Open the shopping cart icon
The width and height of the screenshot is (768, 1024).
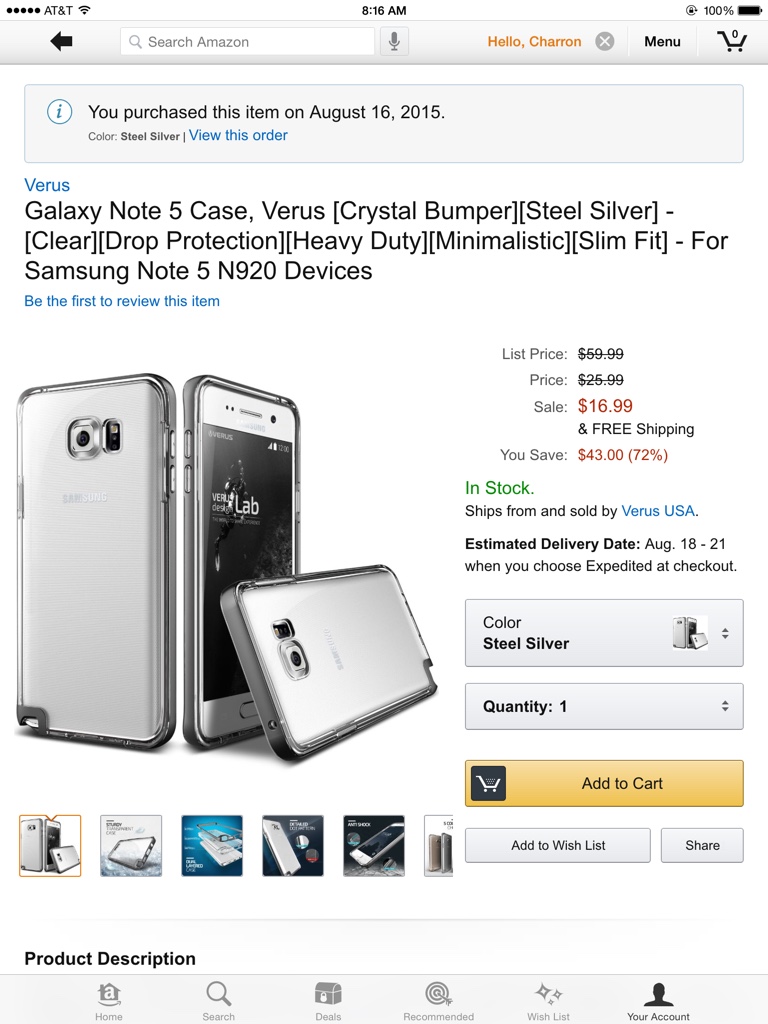coord(732,41)
